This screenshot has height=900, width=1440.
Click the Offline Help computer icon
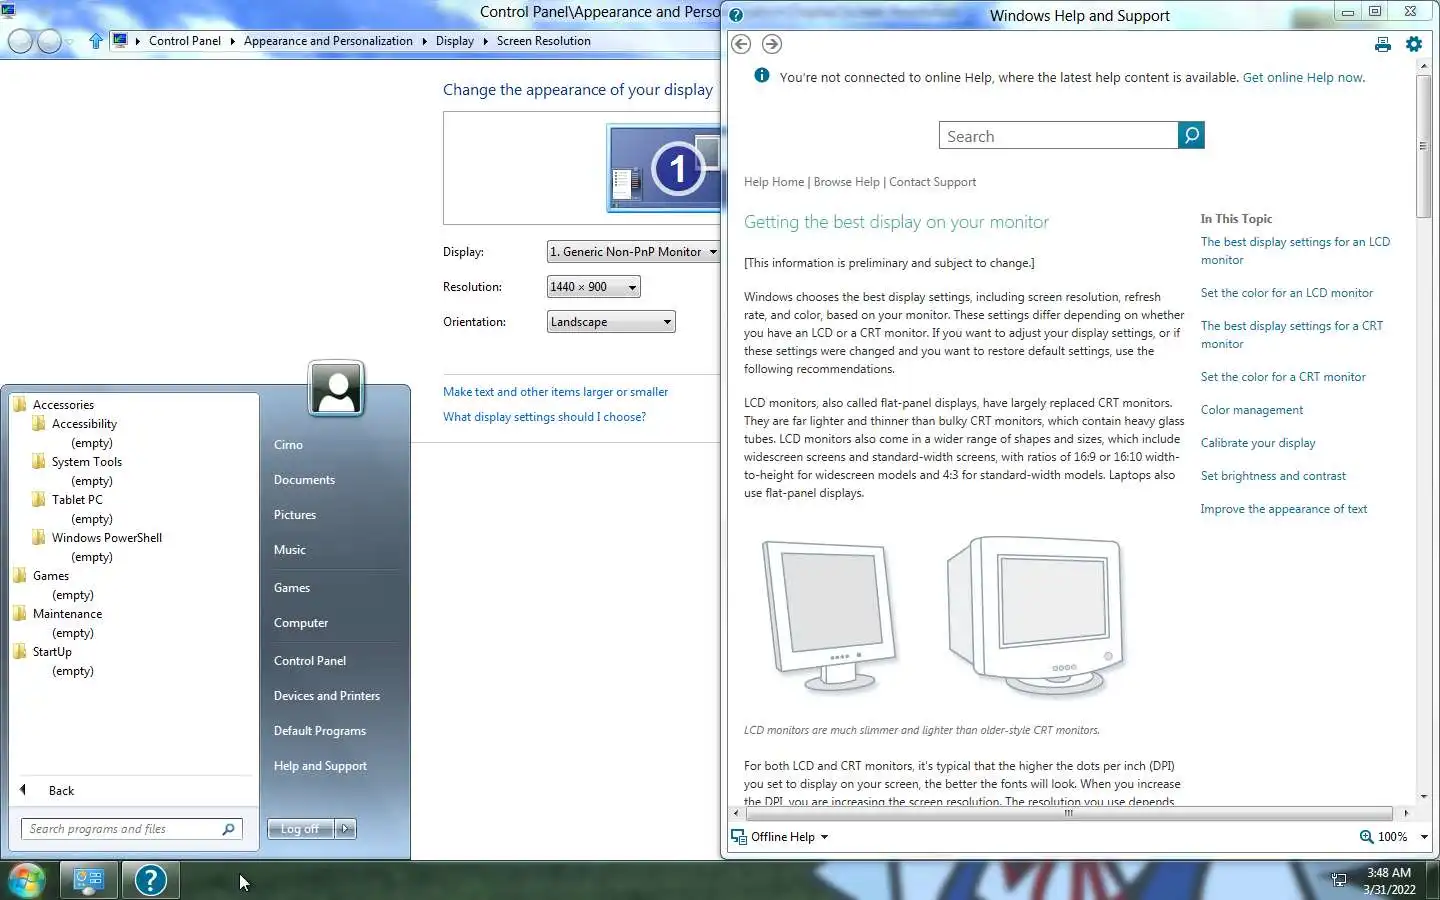coord(739,837)
